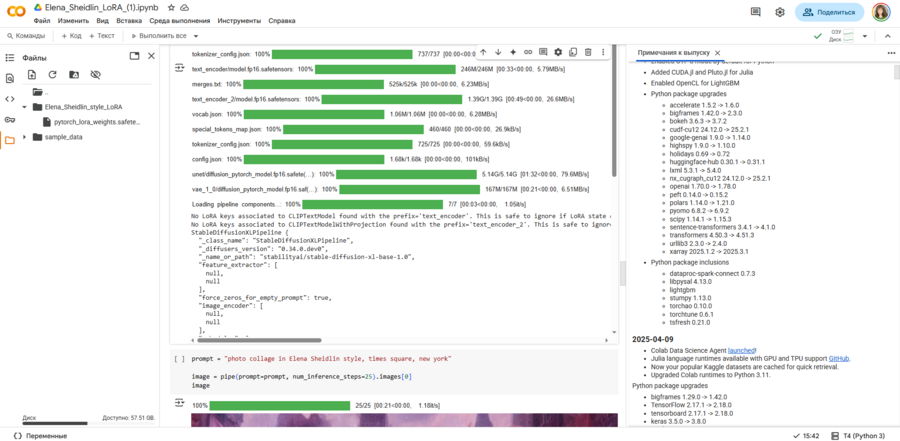Collapse the header with the up chevron
The image size is (900, 441).
pyautogui.click(x=887, y=36)
